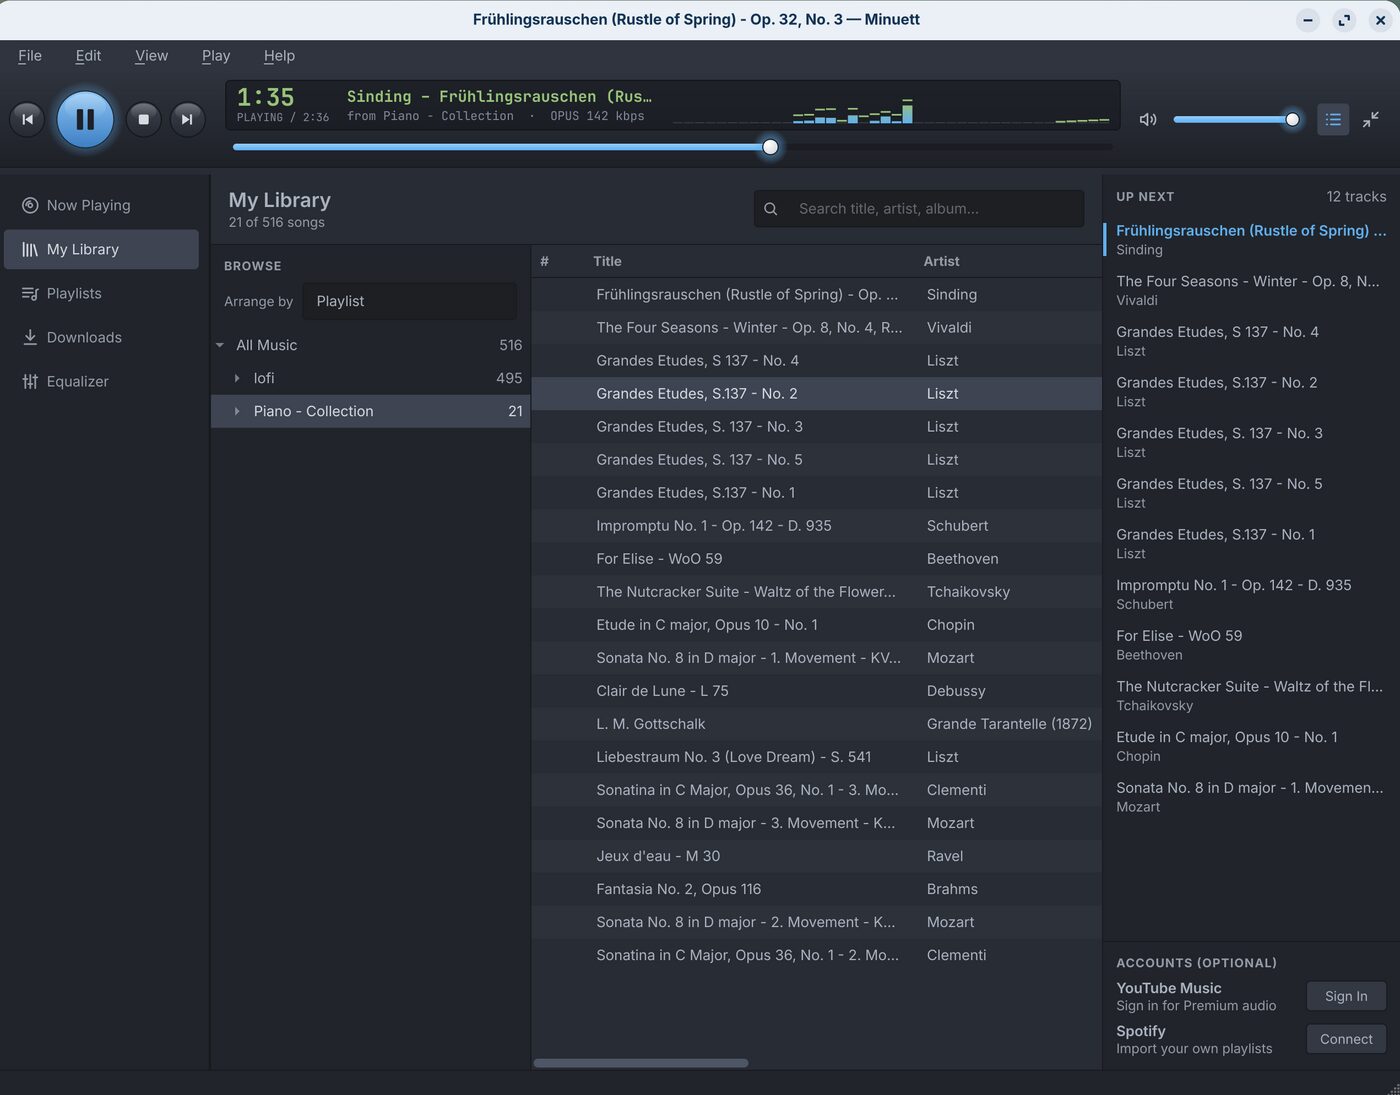Mute audio via the speaker icon
This screenshot has height=1095, width=1400.
click(1148, 119)
